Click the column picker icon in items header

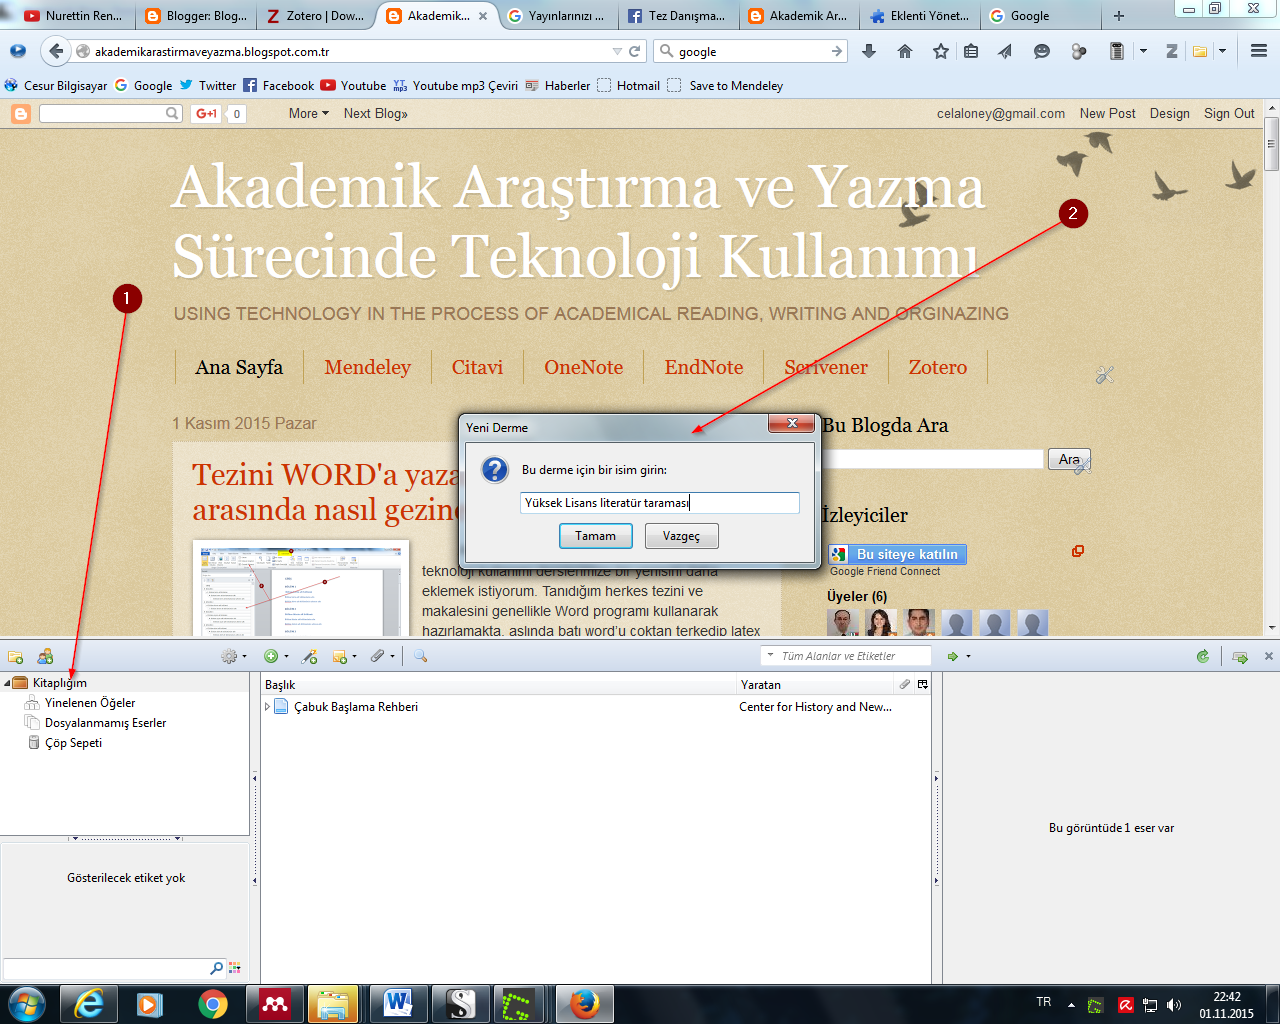click(922, 685)
